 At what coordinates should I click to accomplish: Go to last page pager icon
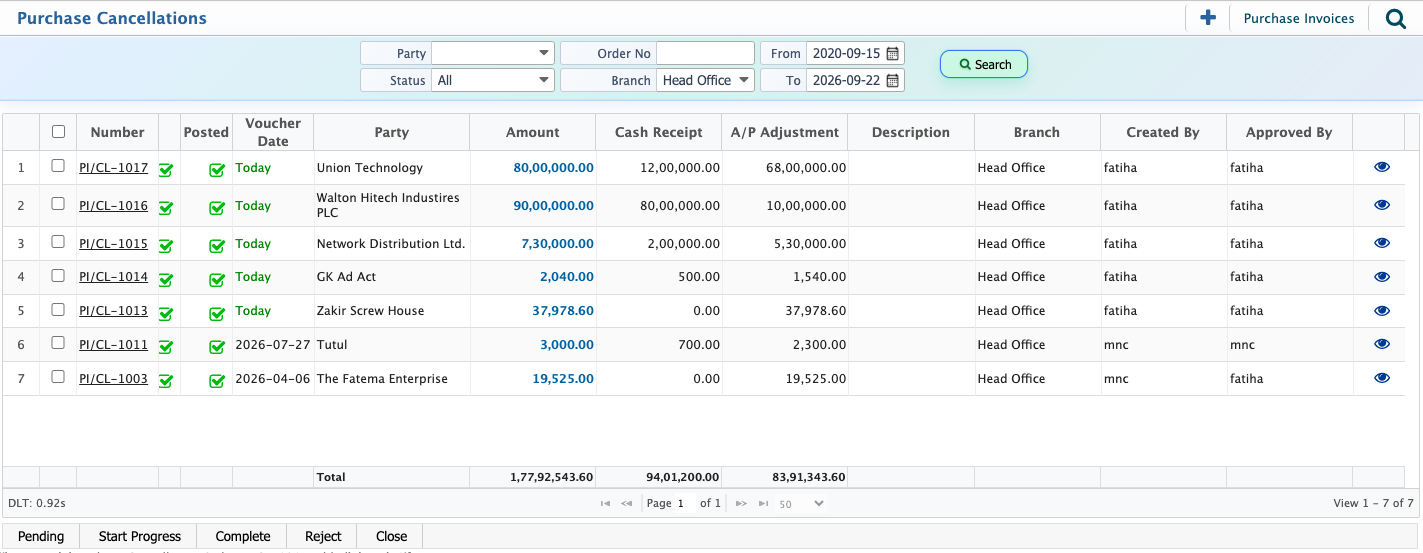(764, 504)
